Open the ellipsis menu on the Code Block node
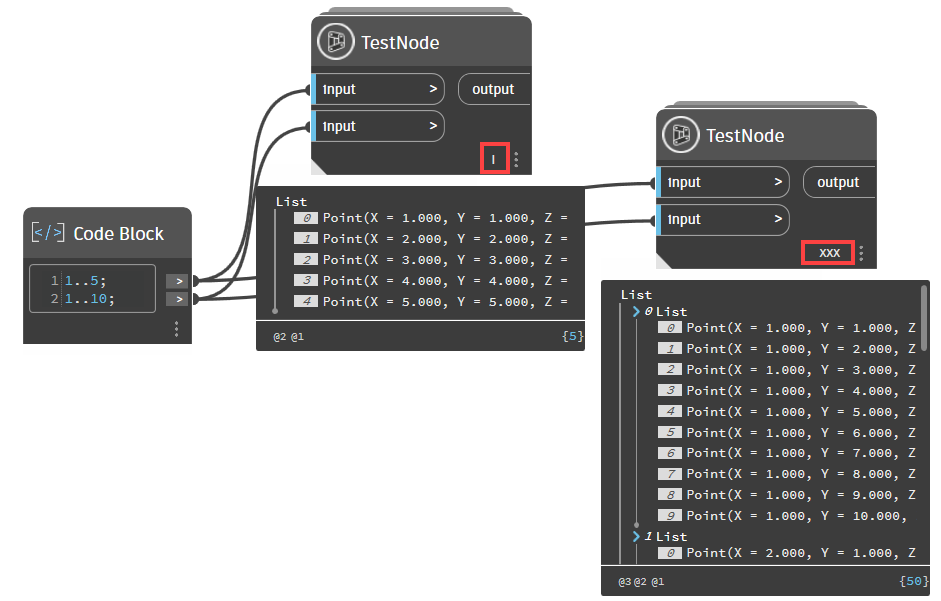Viewport: 941px width, 601px height. tap(176, 327)
